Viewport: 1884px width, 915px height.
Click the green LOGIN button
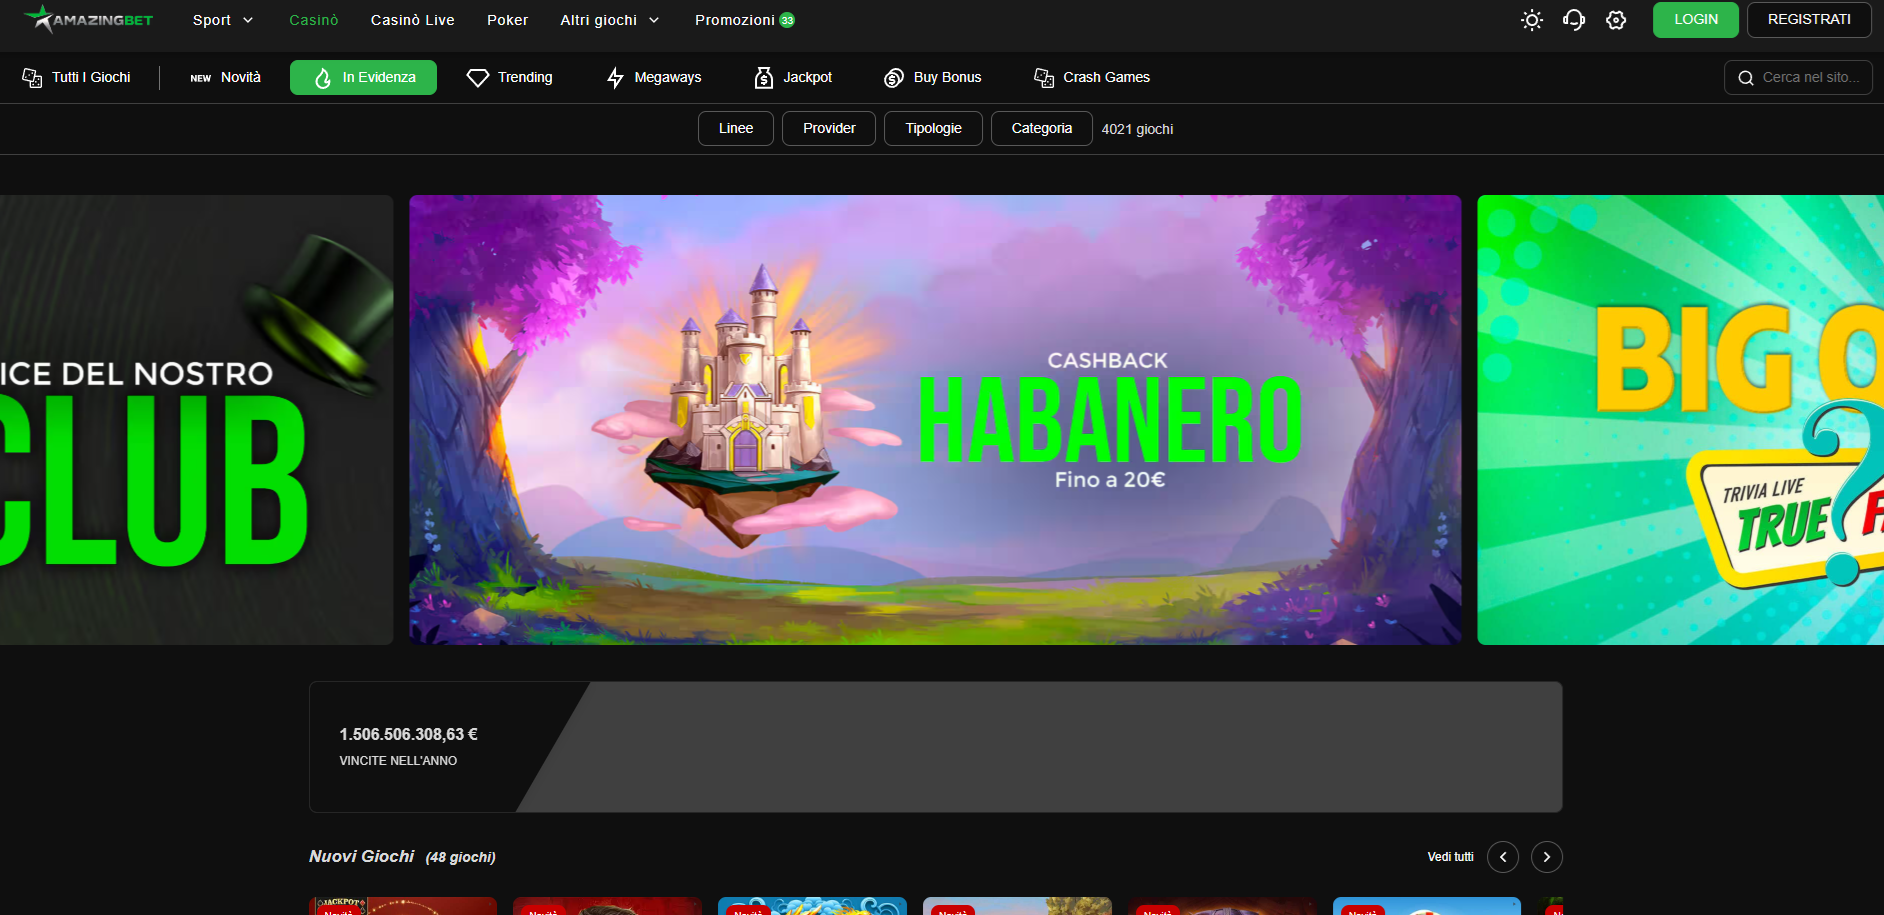click(x=1695, y=20)
